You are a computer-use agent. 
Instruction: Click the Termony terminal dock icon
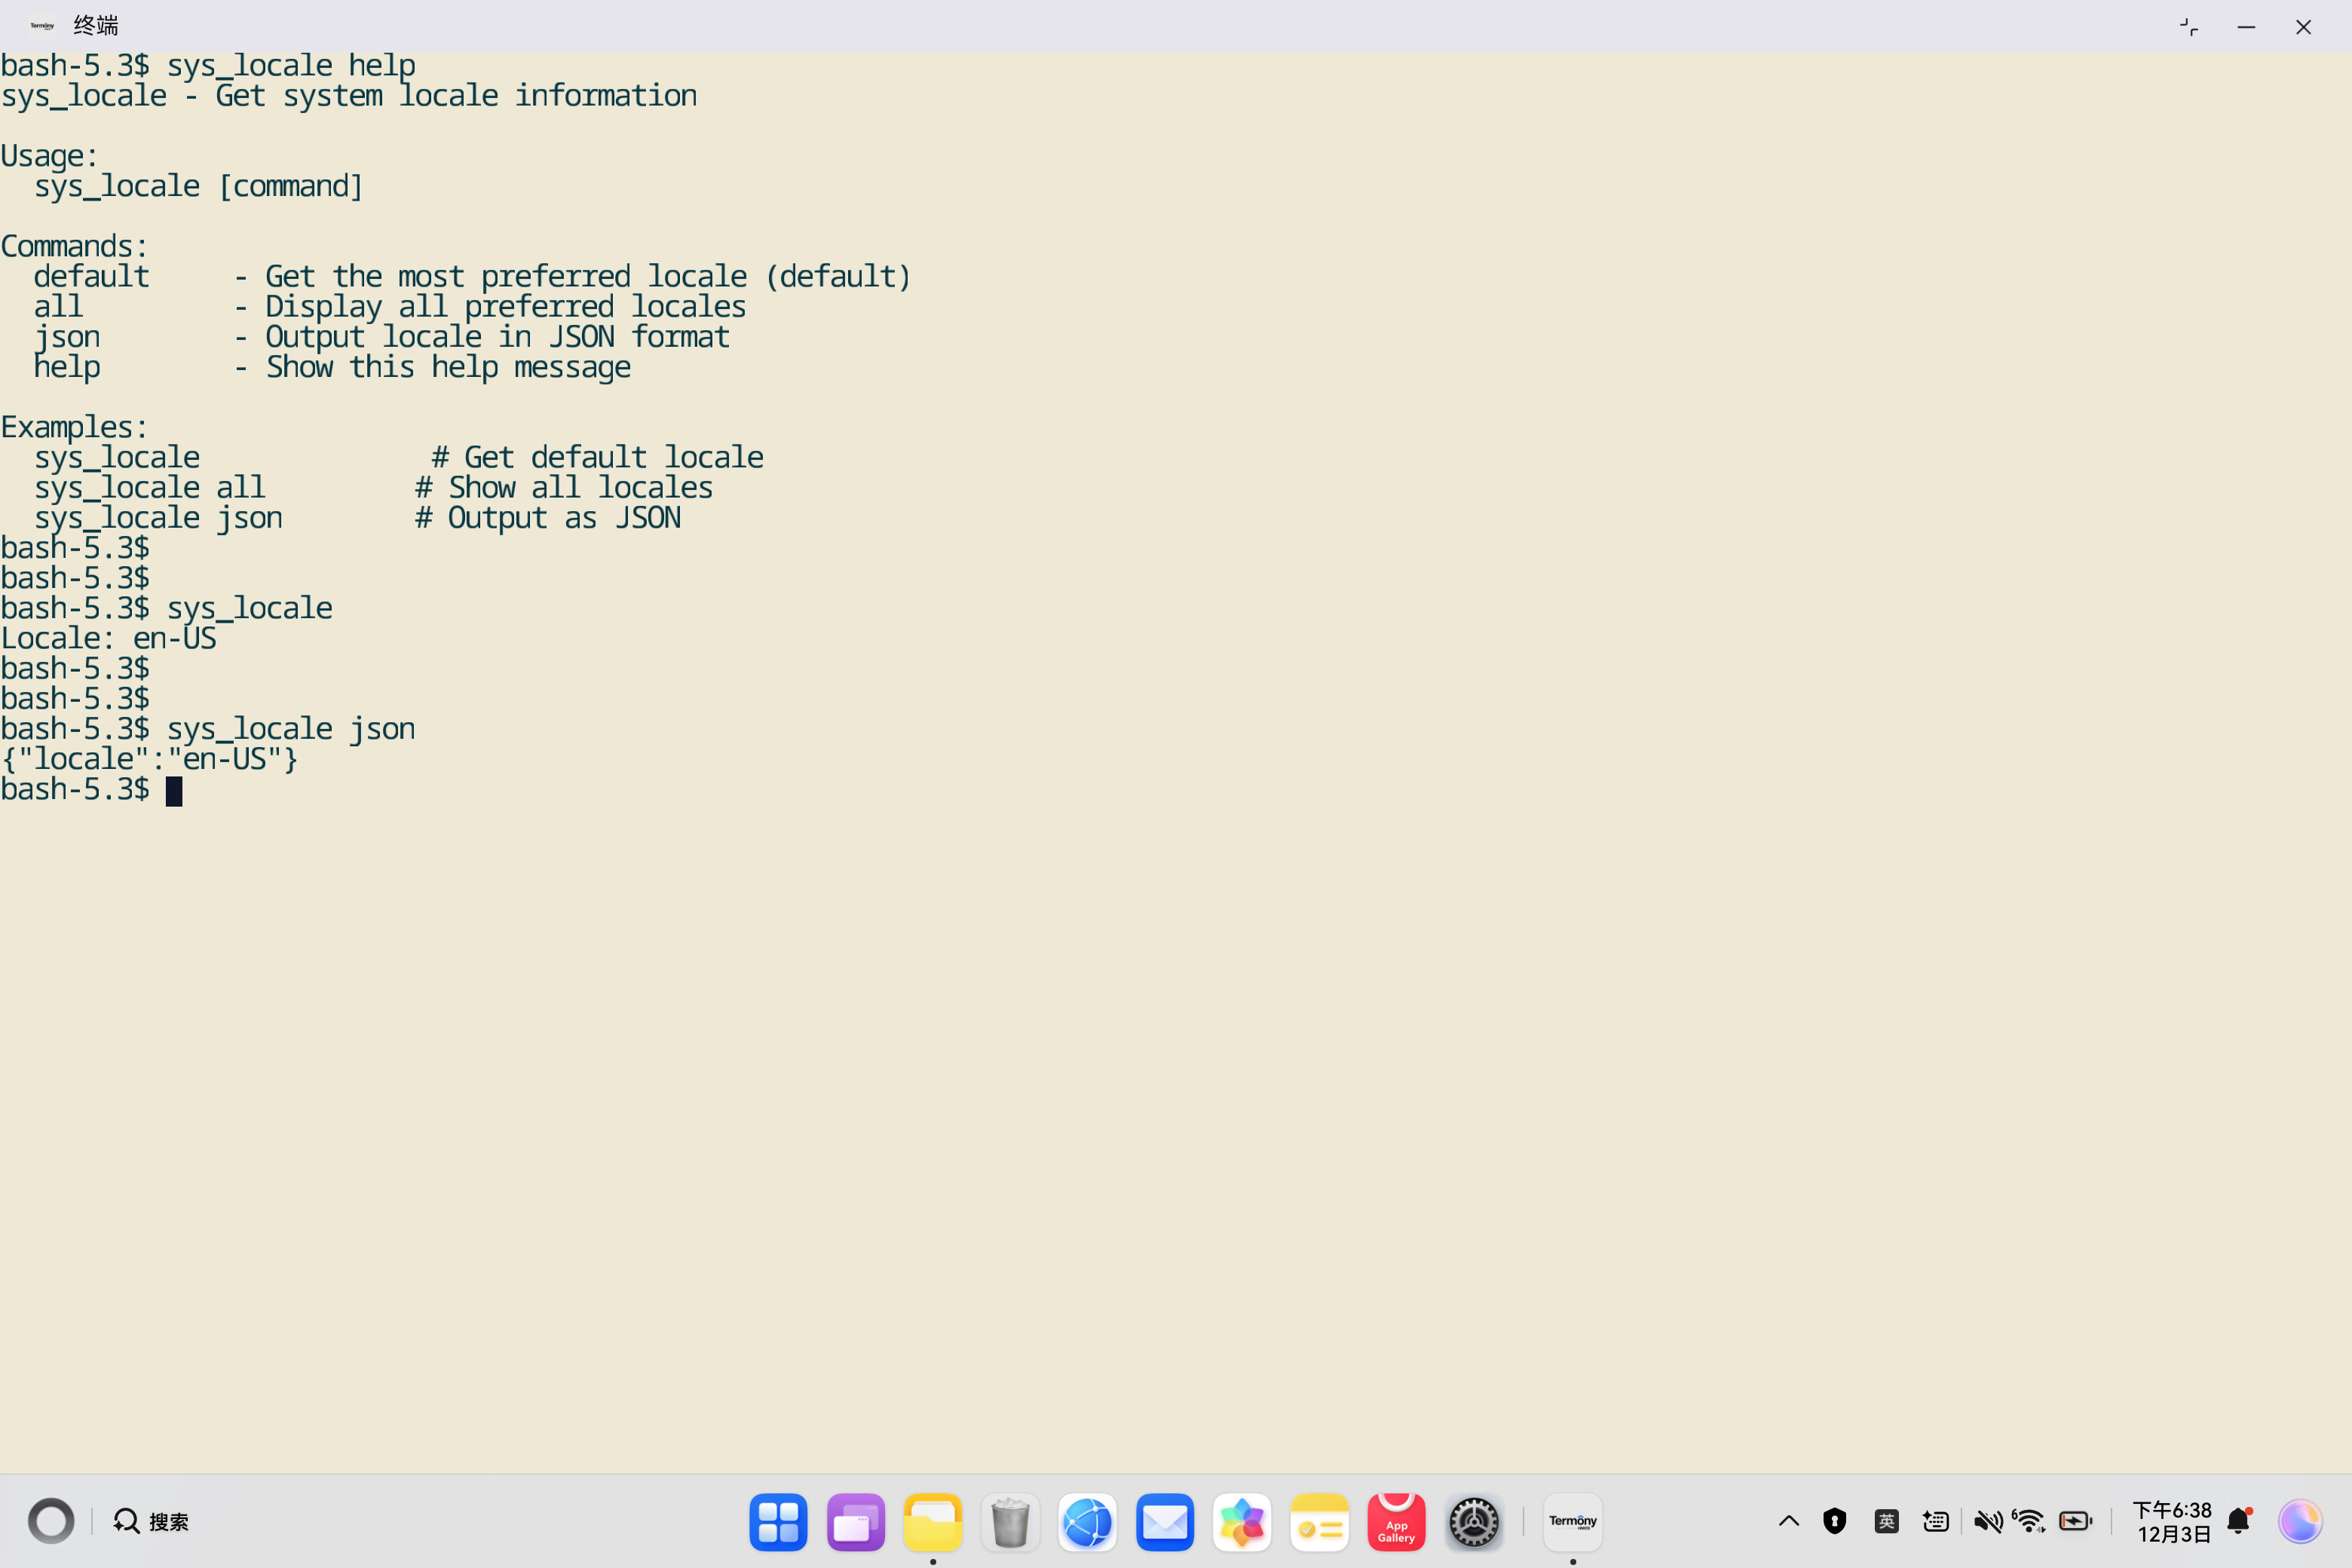(1572, 1522)
